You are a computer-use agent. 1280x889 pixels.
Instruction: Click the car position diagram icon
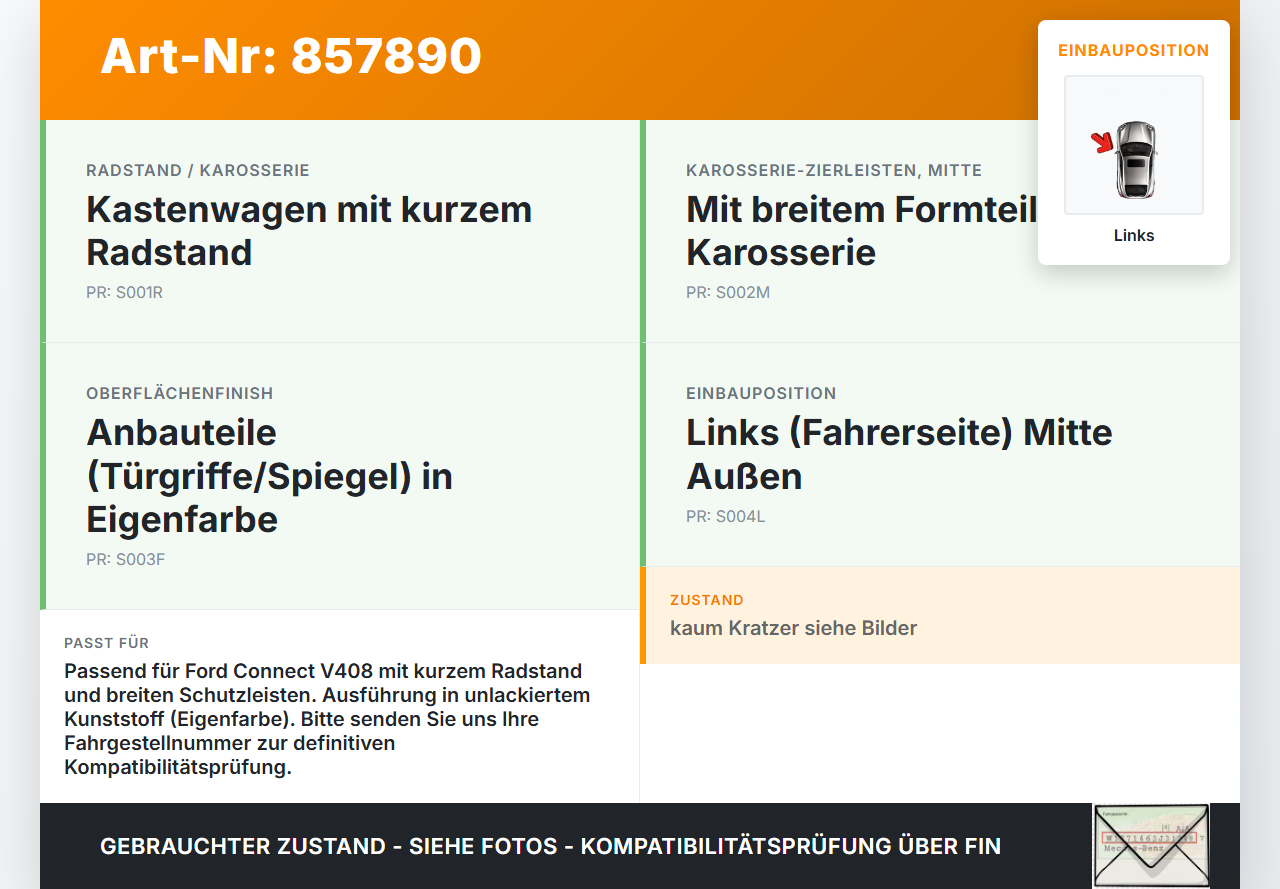coord(1134,145)
